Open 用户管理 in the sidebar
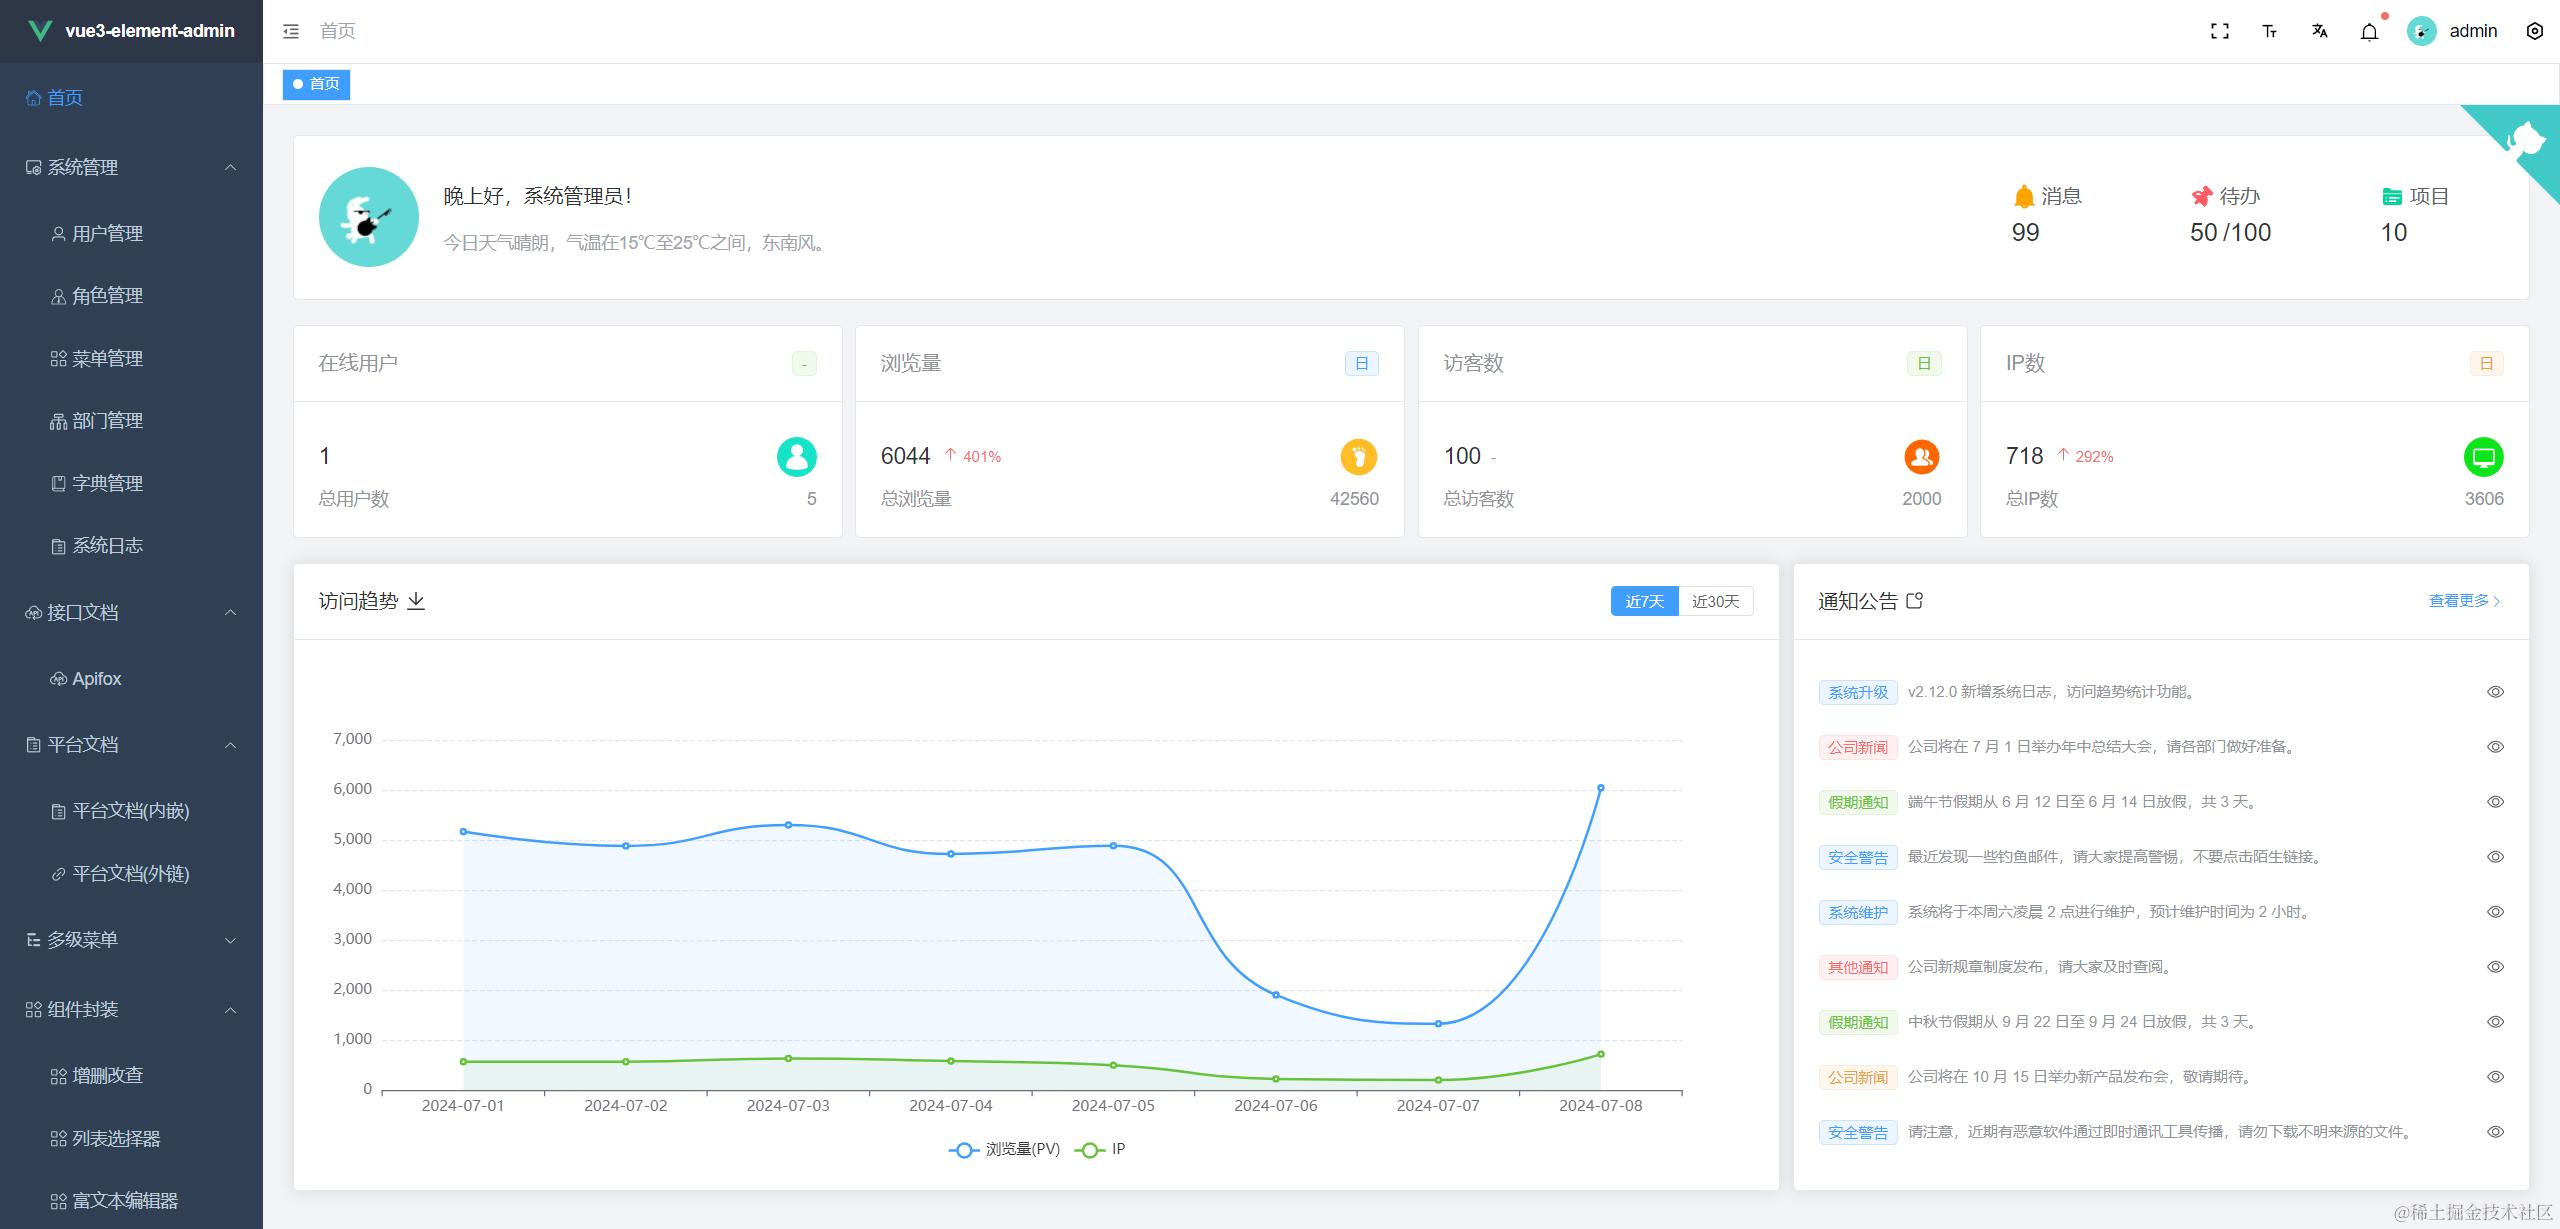The image size is (2560, 1229). tap(131, 234)
